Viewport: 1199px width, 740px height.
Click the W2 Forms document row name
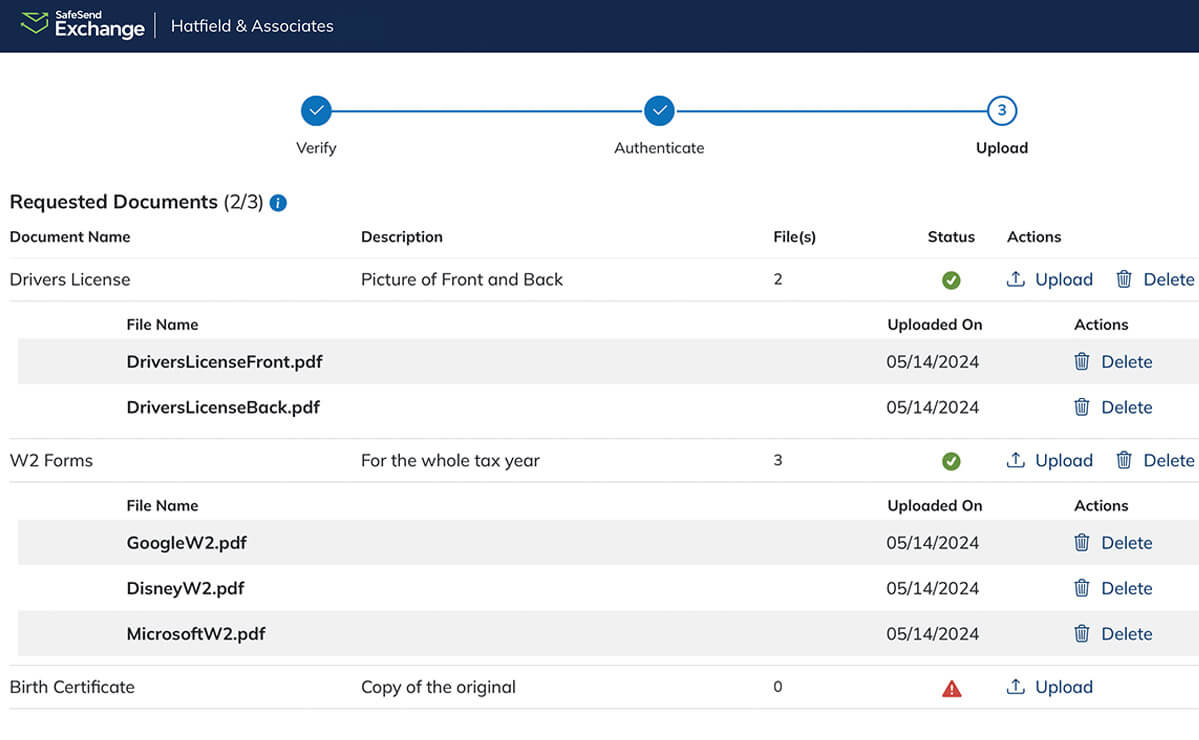pos(51,461)
